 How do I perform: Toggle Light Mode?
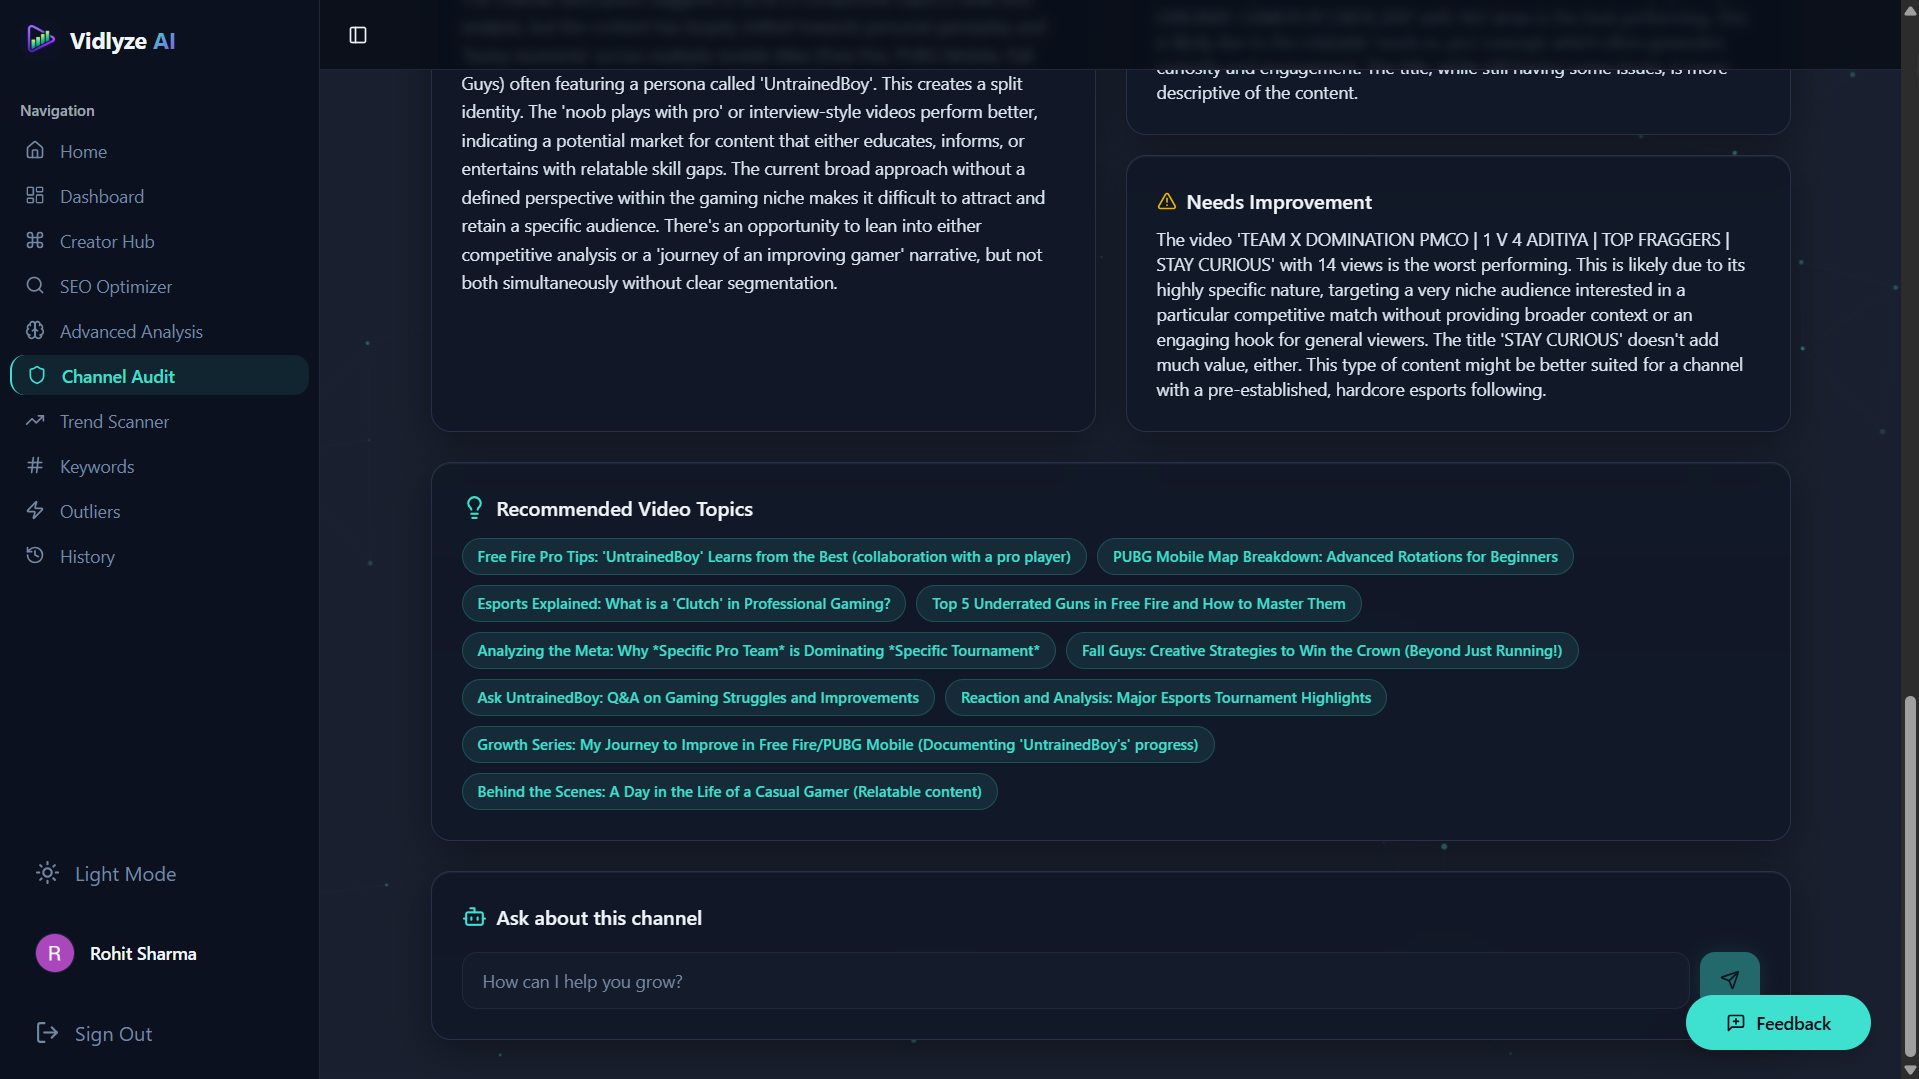(x=104, y=873)
